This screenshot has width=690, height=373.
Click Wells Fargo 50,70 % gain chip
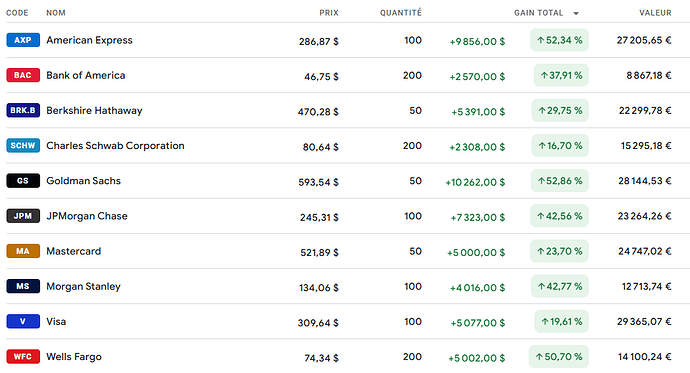pyautogui.click(x=558, y=357)
